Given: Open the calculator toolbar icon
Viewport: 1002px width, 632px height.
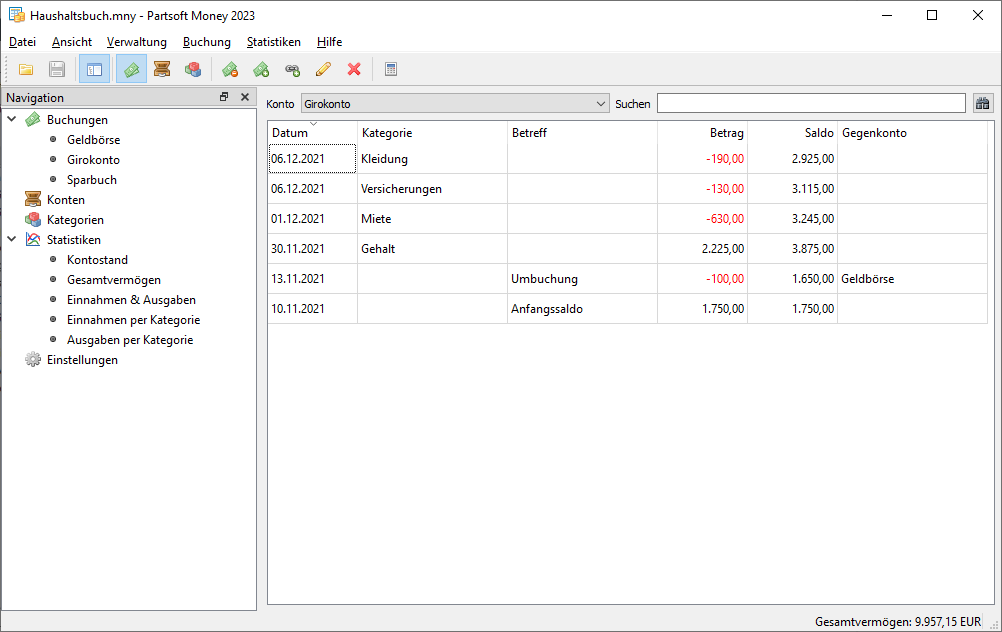Looking at the screenshot, I should coord(391,69).
